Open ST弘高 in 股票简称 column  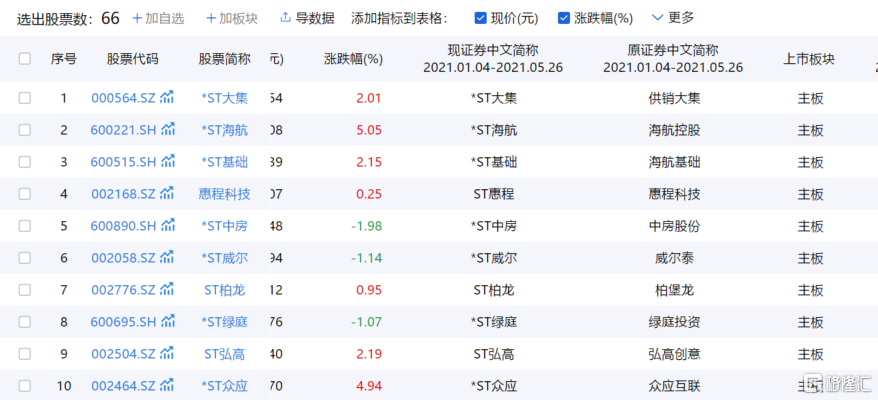225,354
